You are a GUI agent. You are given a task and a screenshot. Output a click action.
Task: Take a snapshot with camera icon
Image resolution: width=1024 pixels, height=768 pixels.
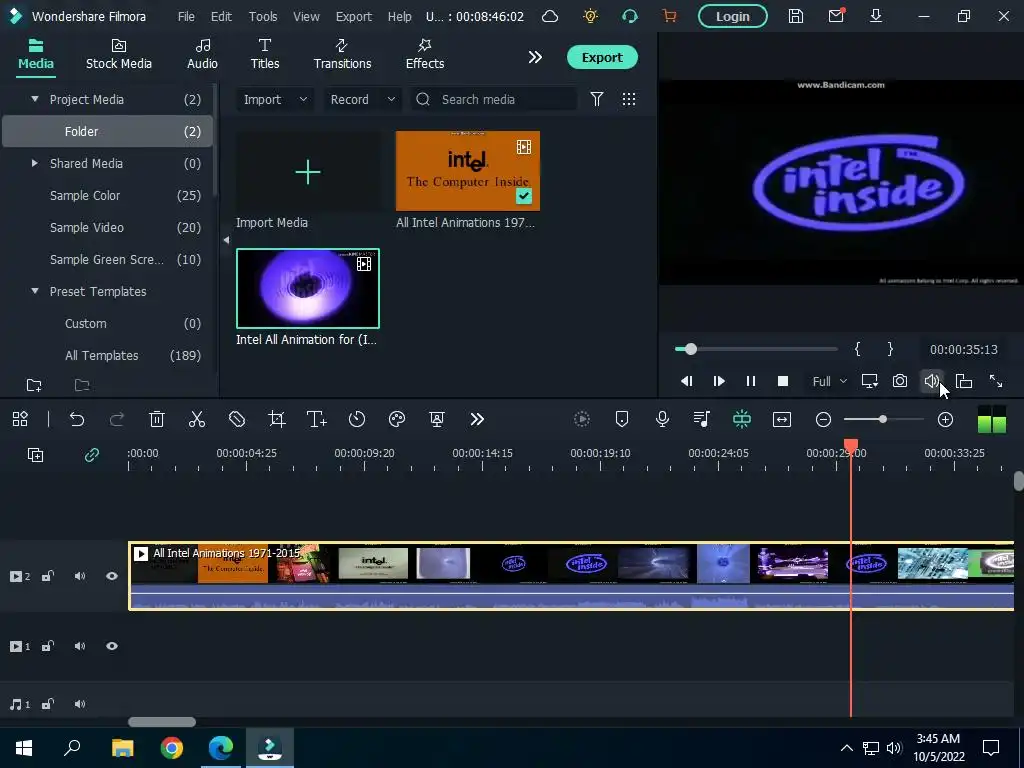click(x=900, y=381)
